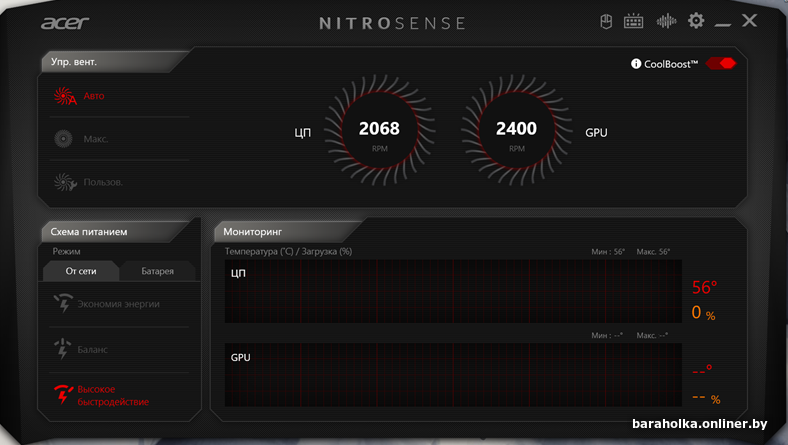Open the keyboard settings icon
Screen dimensions: 788x445
(x=633, y=22)
